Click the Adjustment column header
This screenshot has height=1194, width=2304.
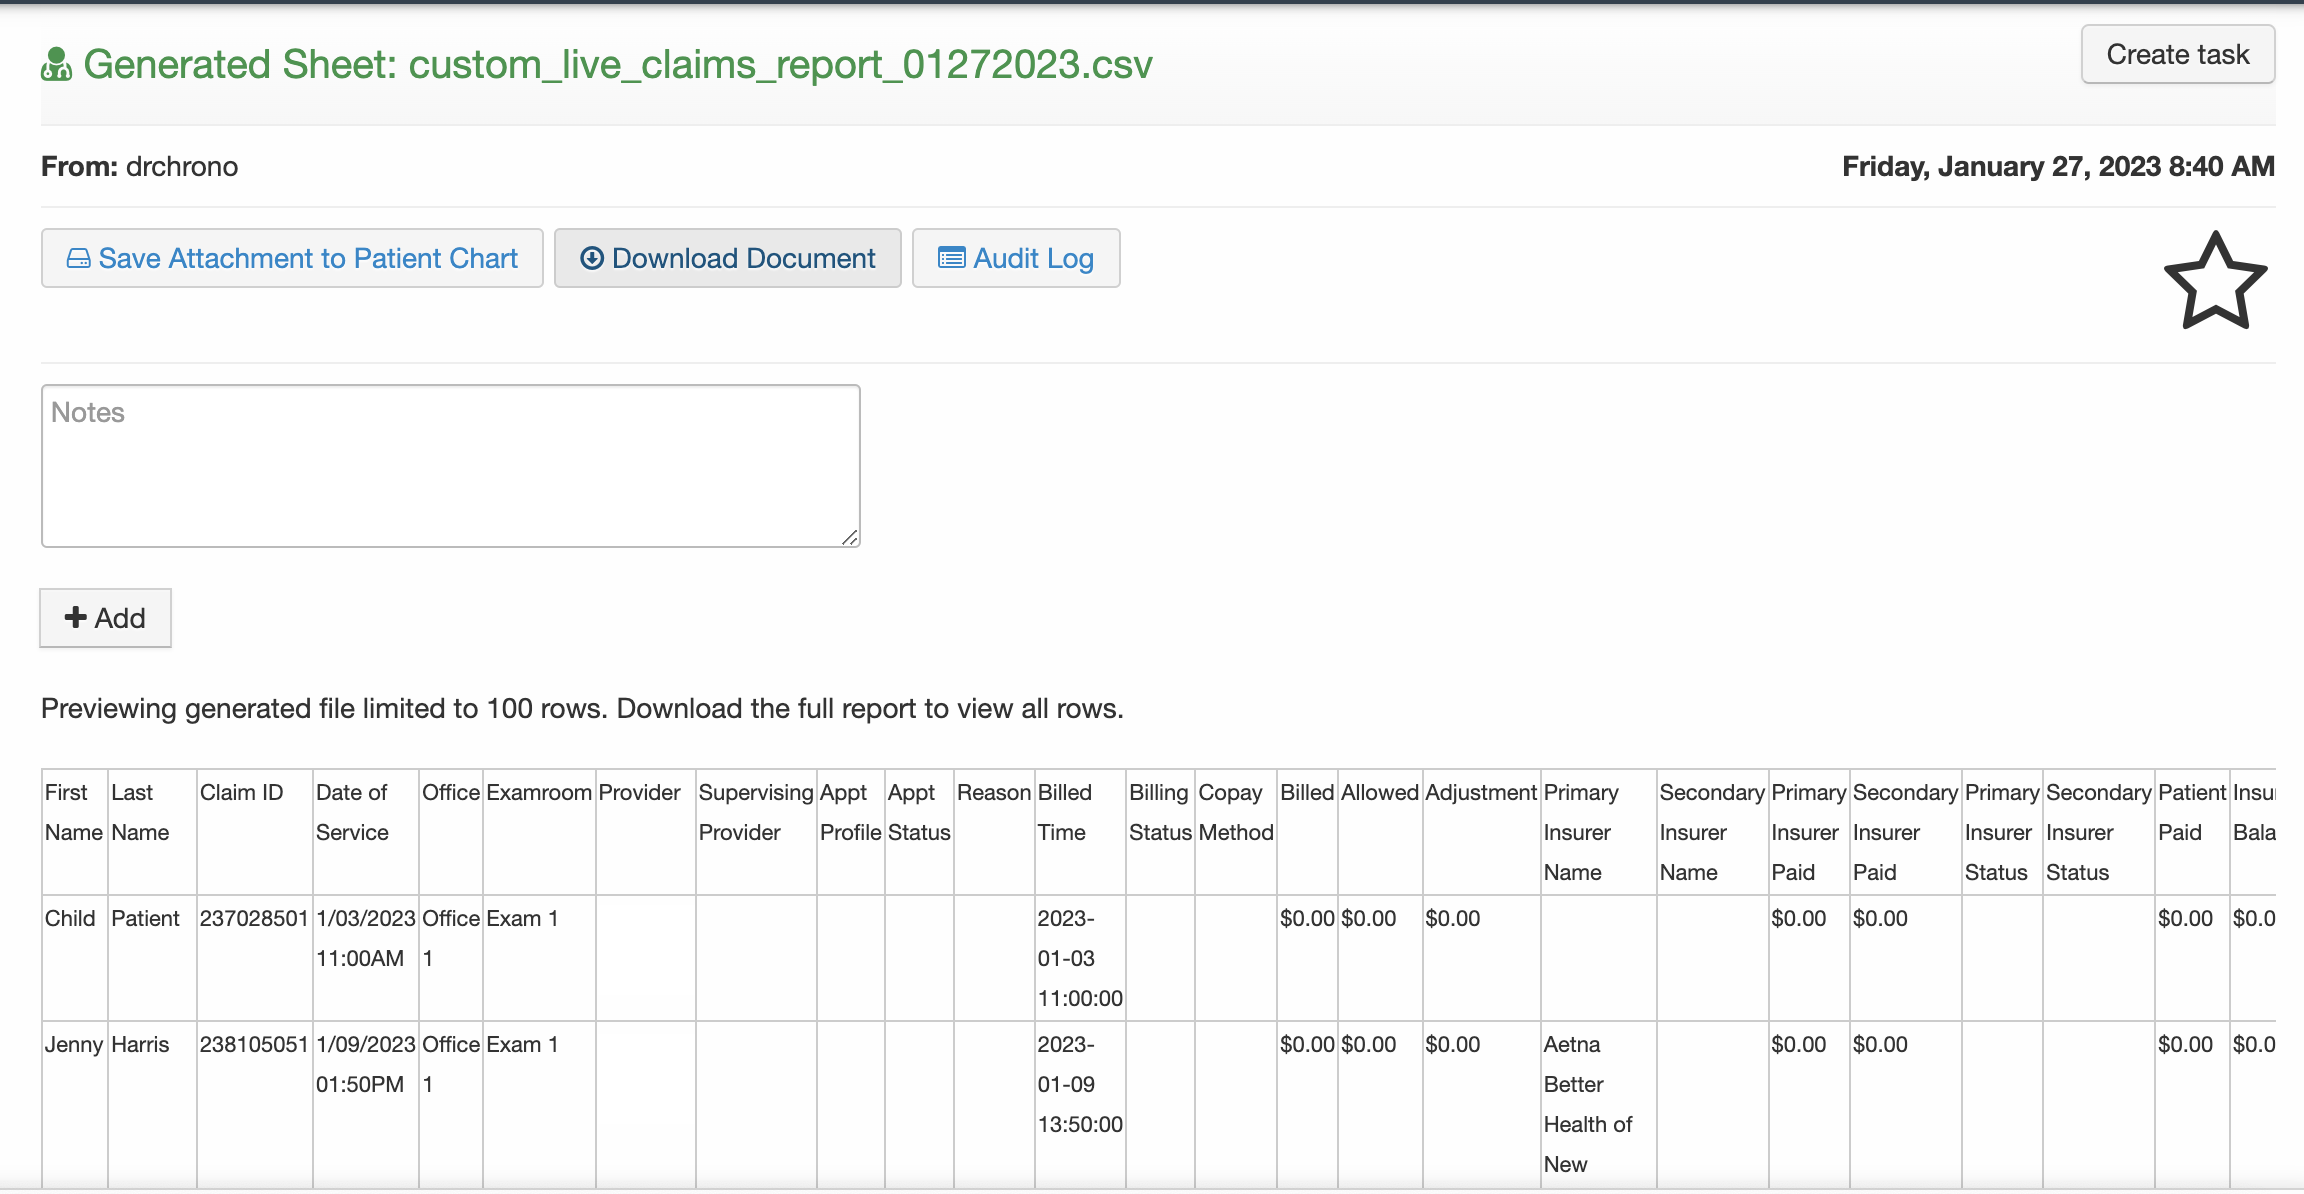coord(1481,831)
